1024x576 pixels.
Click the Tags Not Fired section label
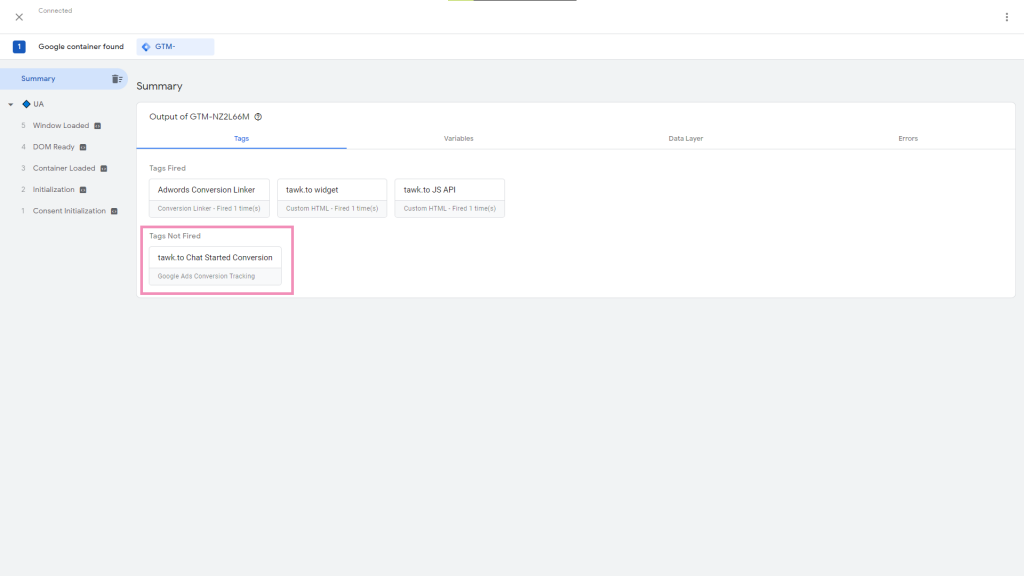pyautogui.click(x=175, y=236)
